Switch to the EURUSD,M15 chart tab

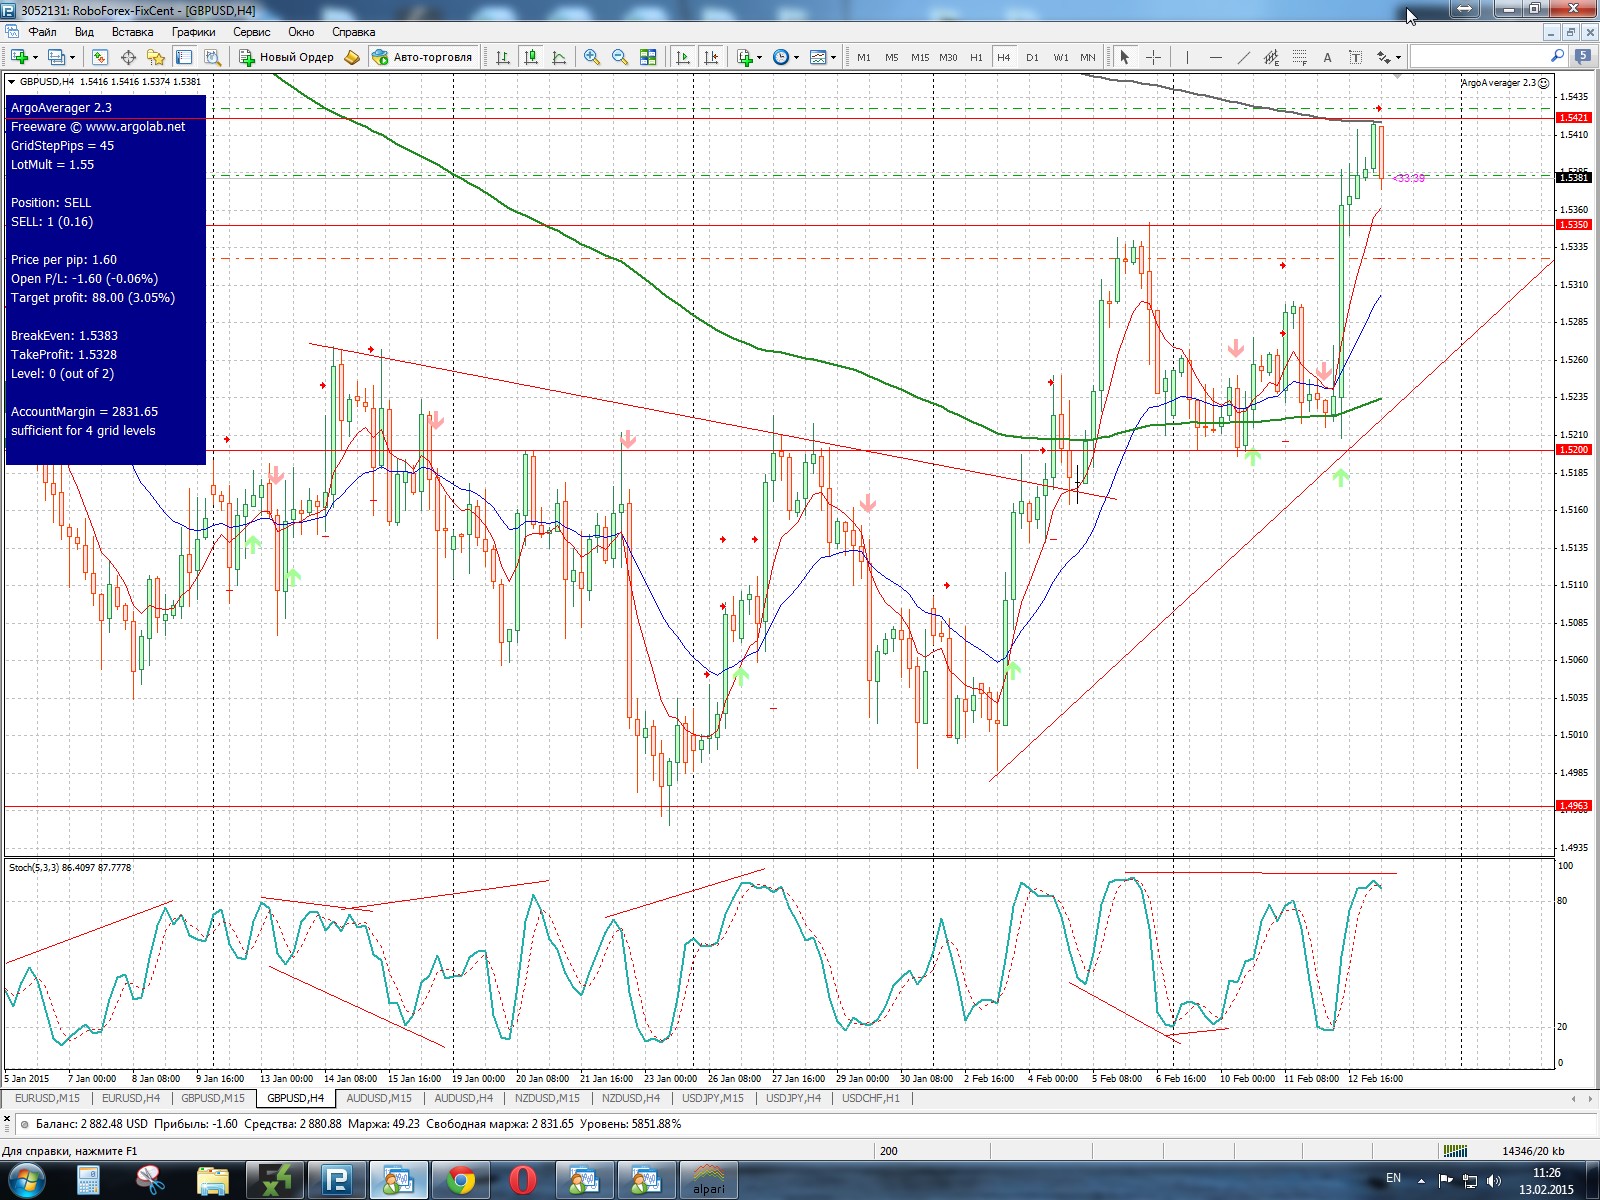coord(47,1098)
